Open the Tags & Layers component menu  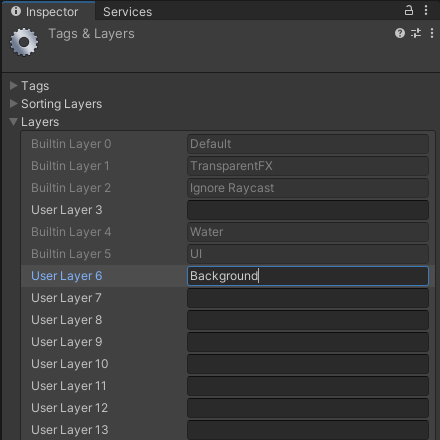432,33
